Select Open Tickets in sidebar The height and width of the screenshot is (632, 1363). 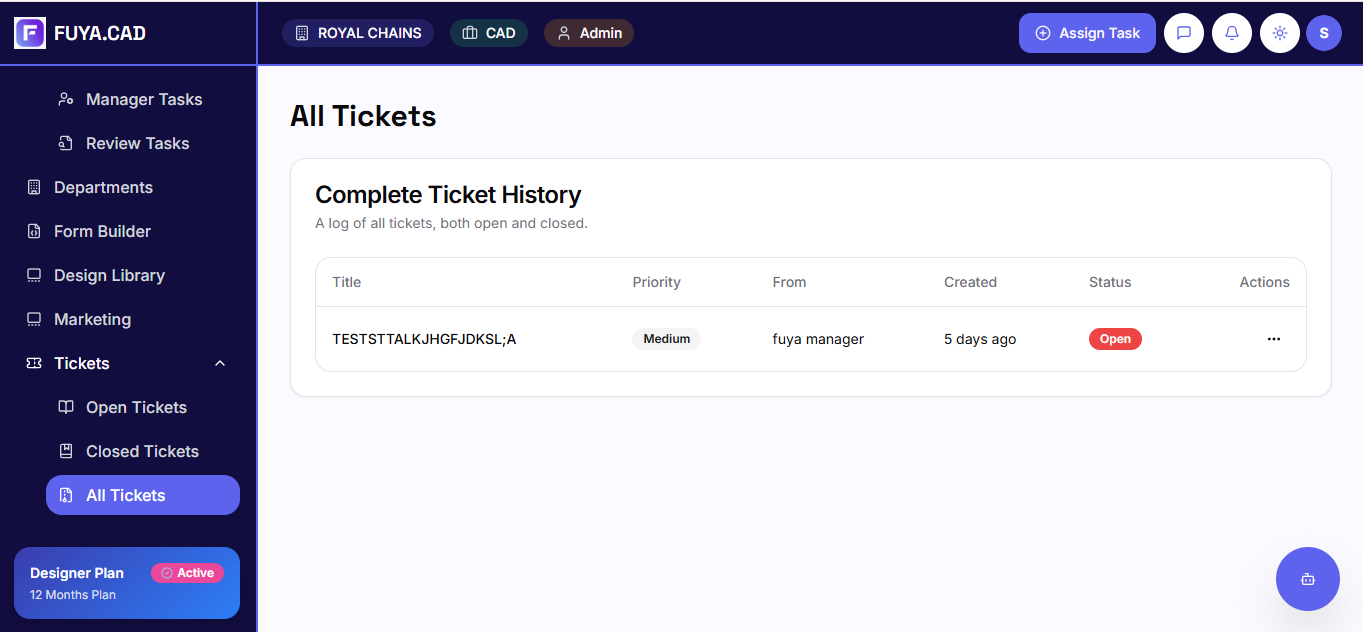click(x=136, y=407)
